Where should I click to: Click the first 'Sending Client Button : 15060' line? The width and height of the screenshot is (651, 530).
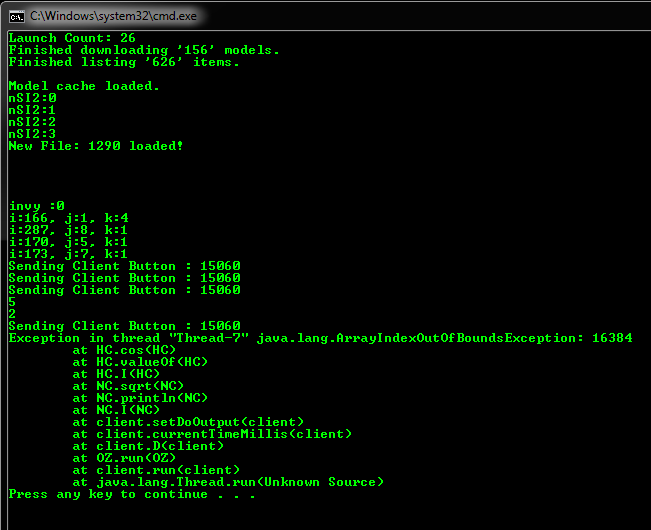point(125,266)
